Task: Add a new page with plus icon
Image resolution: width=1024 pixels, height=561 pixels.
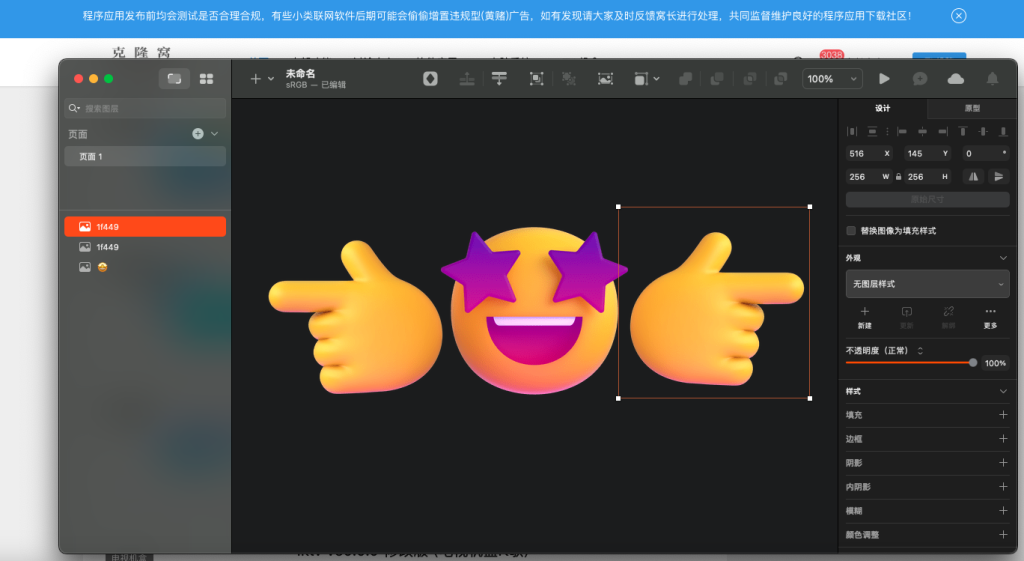Action: click(x=198, y=134)
